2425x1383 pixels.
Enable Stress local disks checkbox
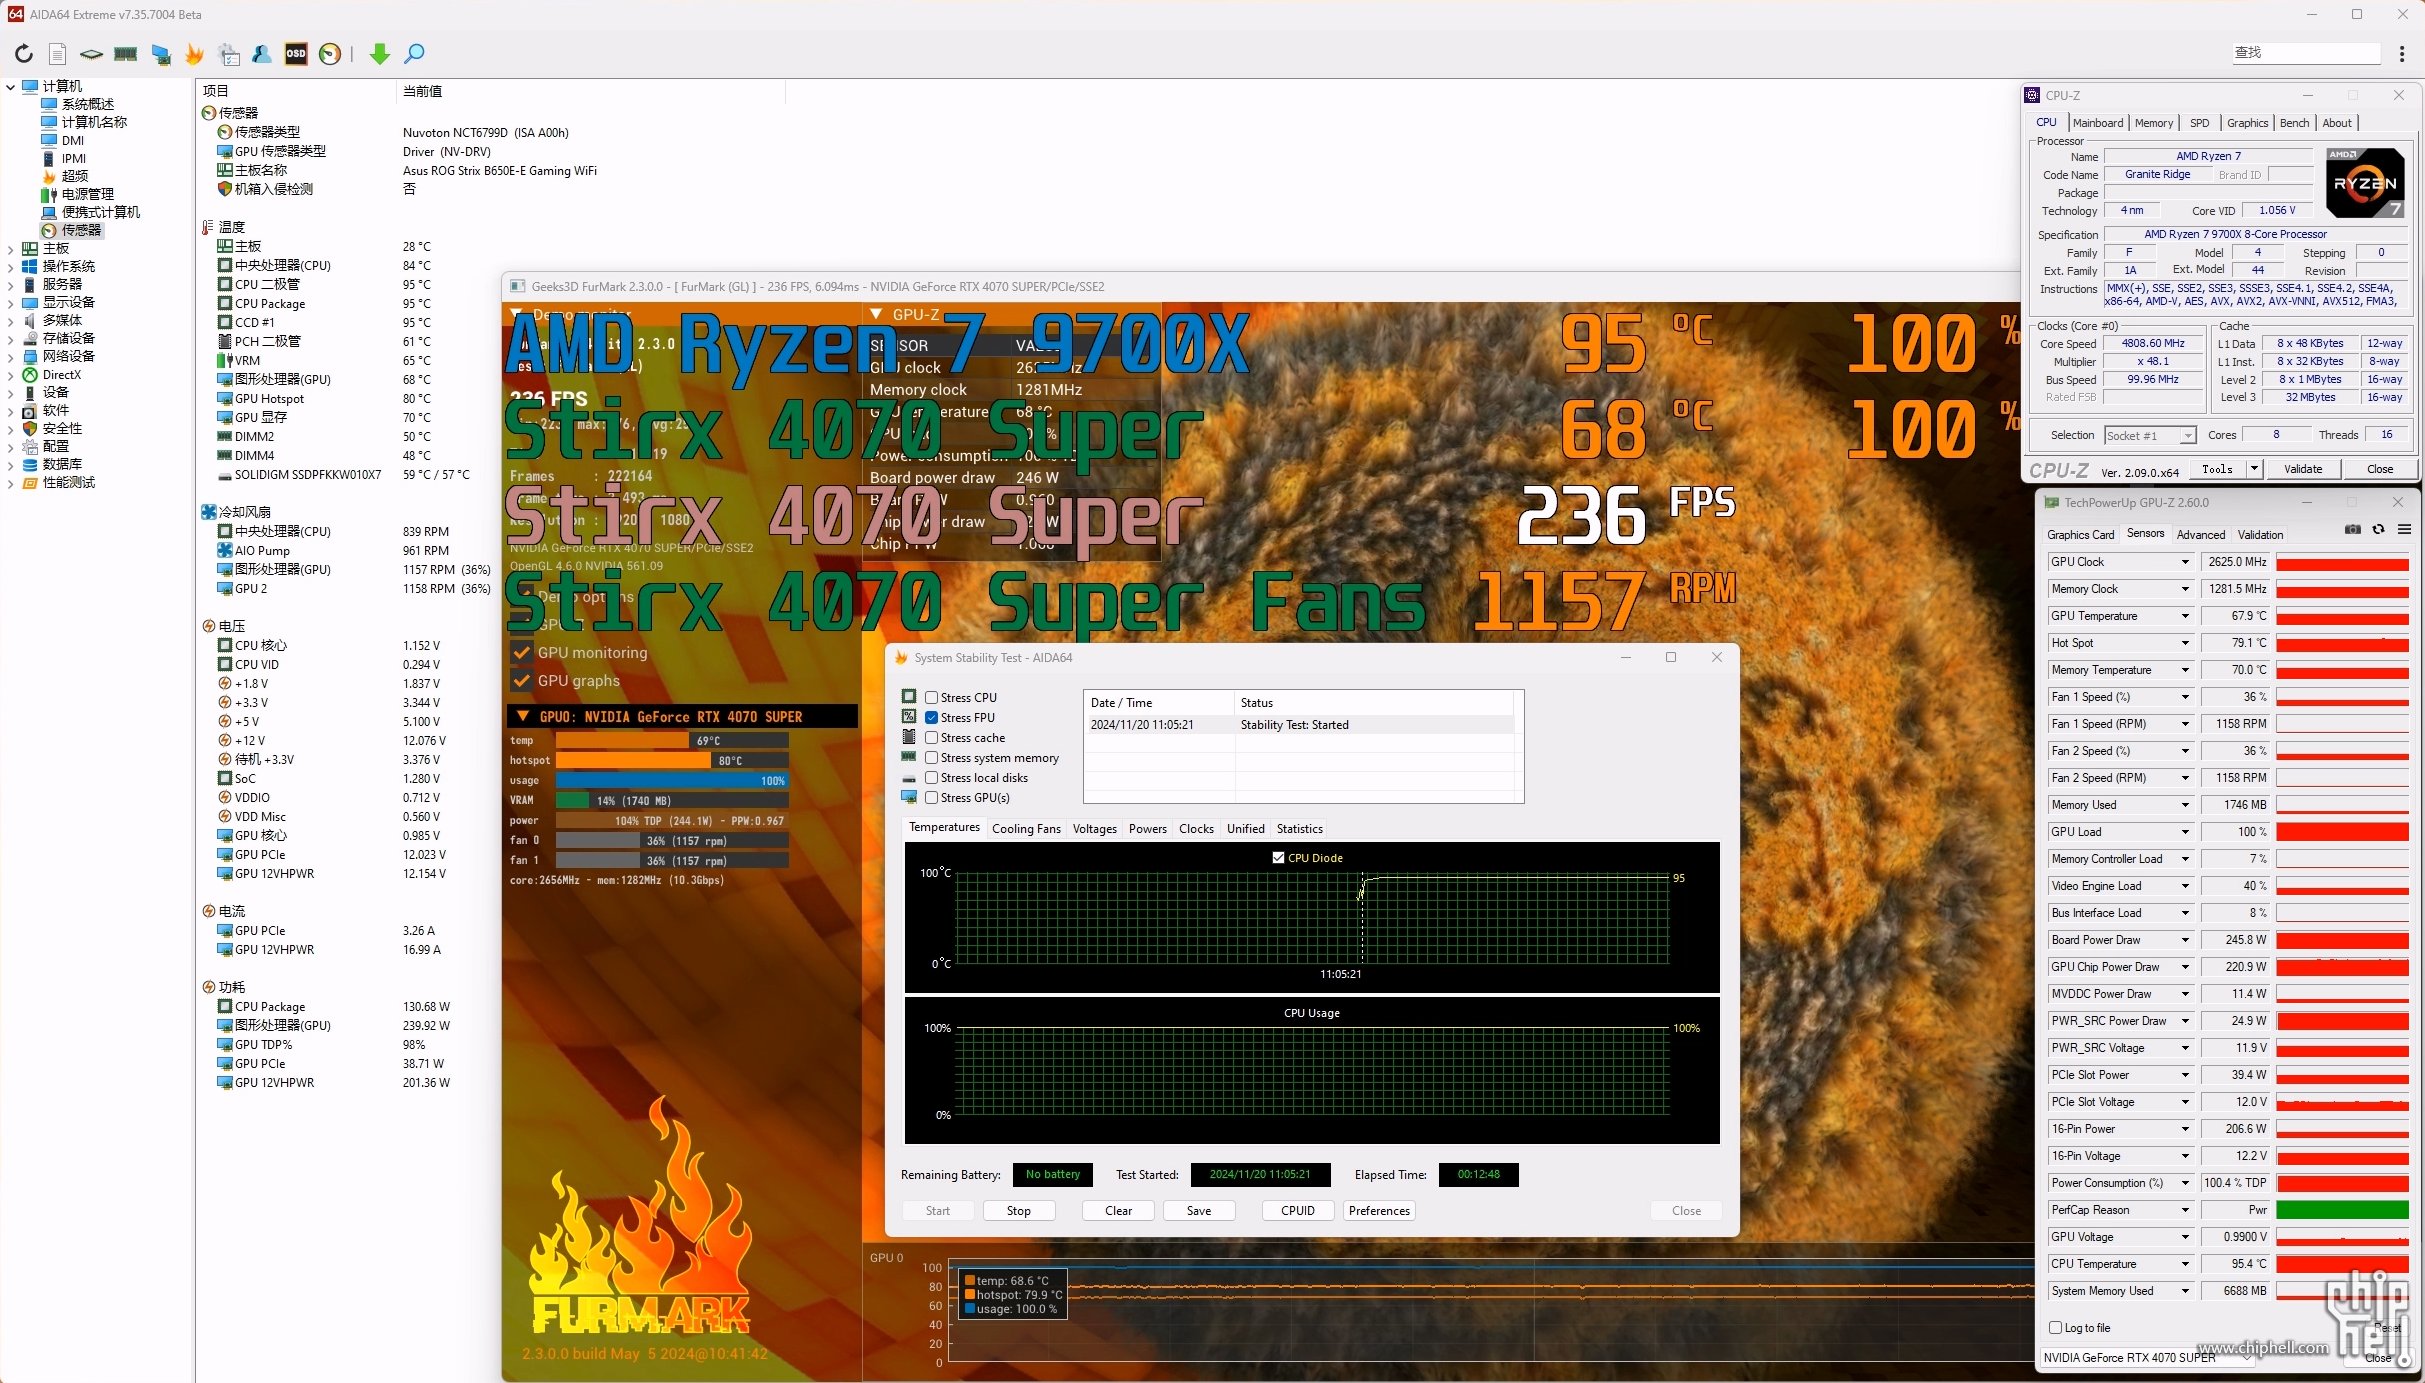pyautogui.click(x=931, y=778)
